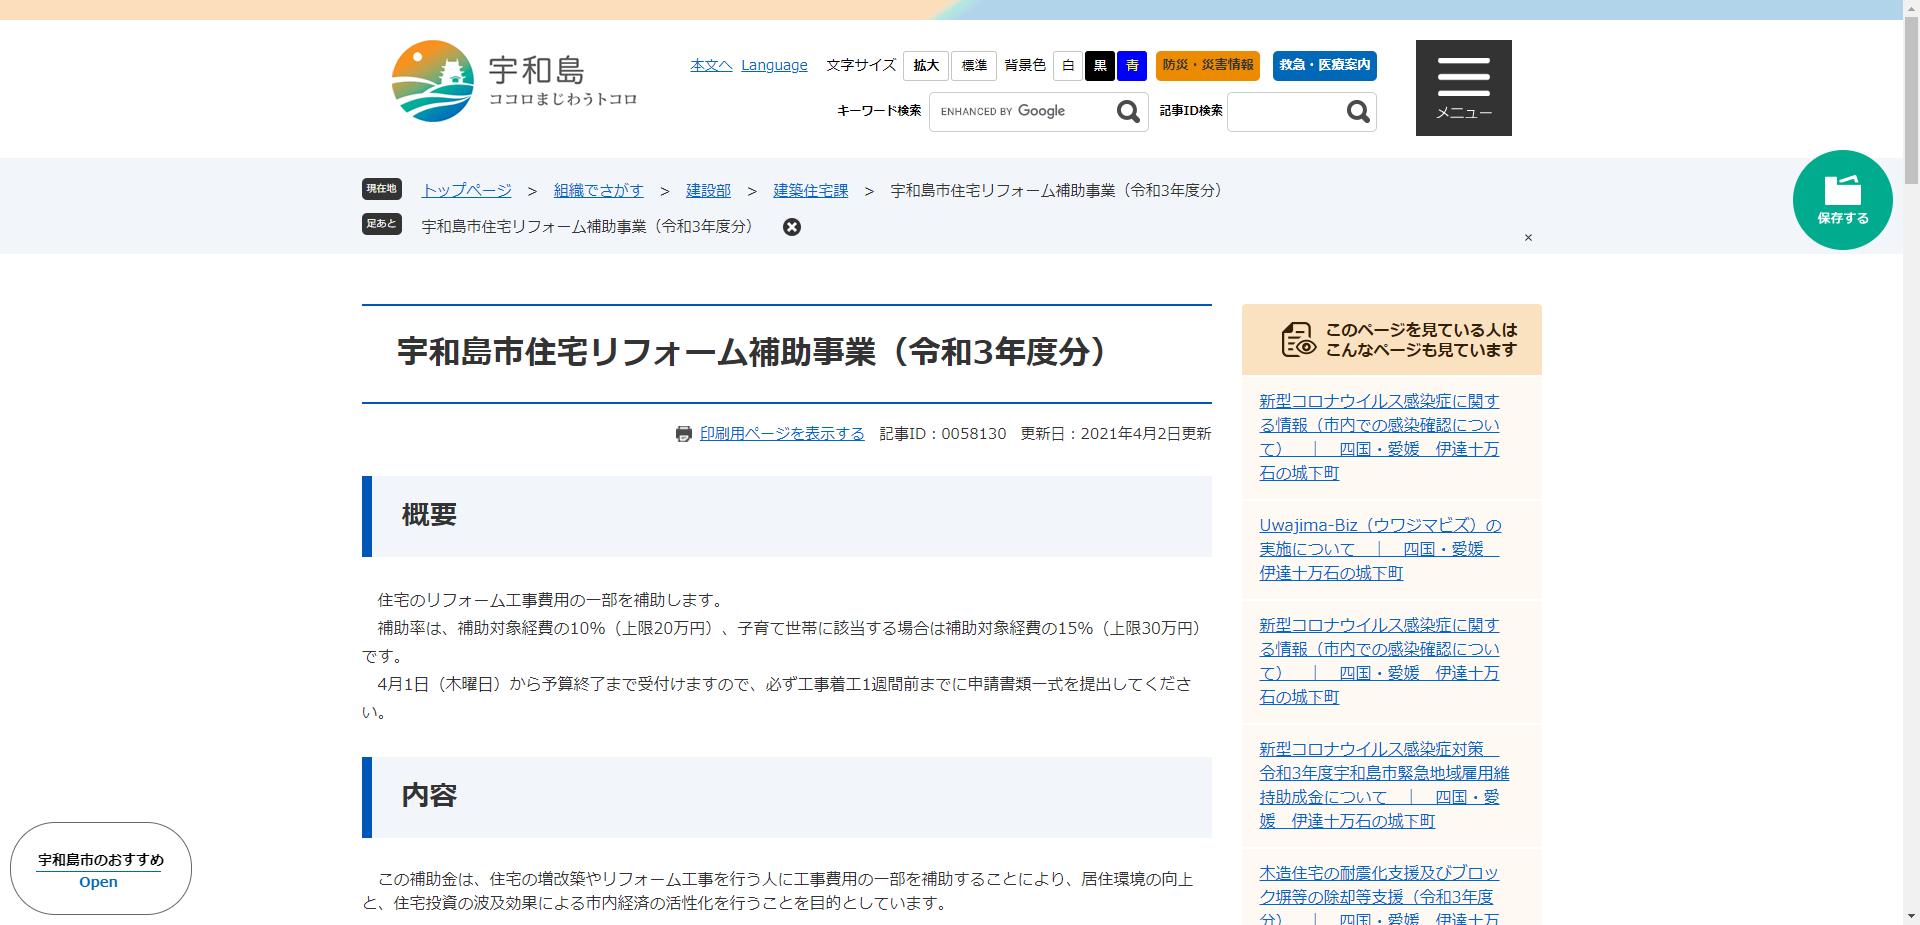Viewport: 1920px width, 925px height.
Task: Click the printer icon next to 印刷用ページを表示する
Action: (683, 434)
